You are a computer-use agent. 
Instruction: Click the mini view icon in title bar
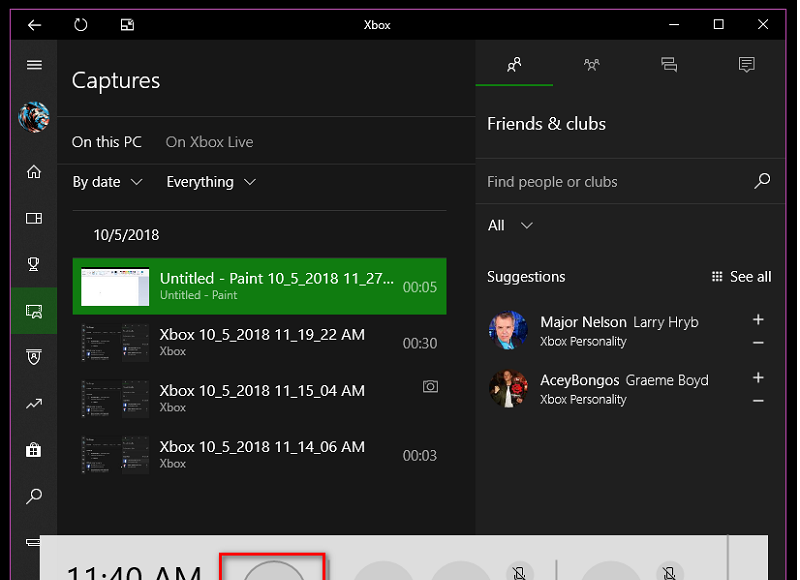coord(127,24)
